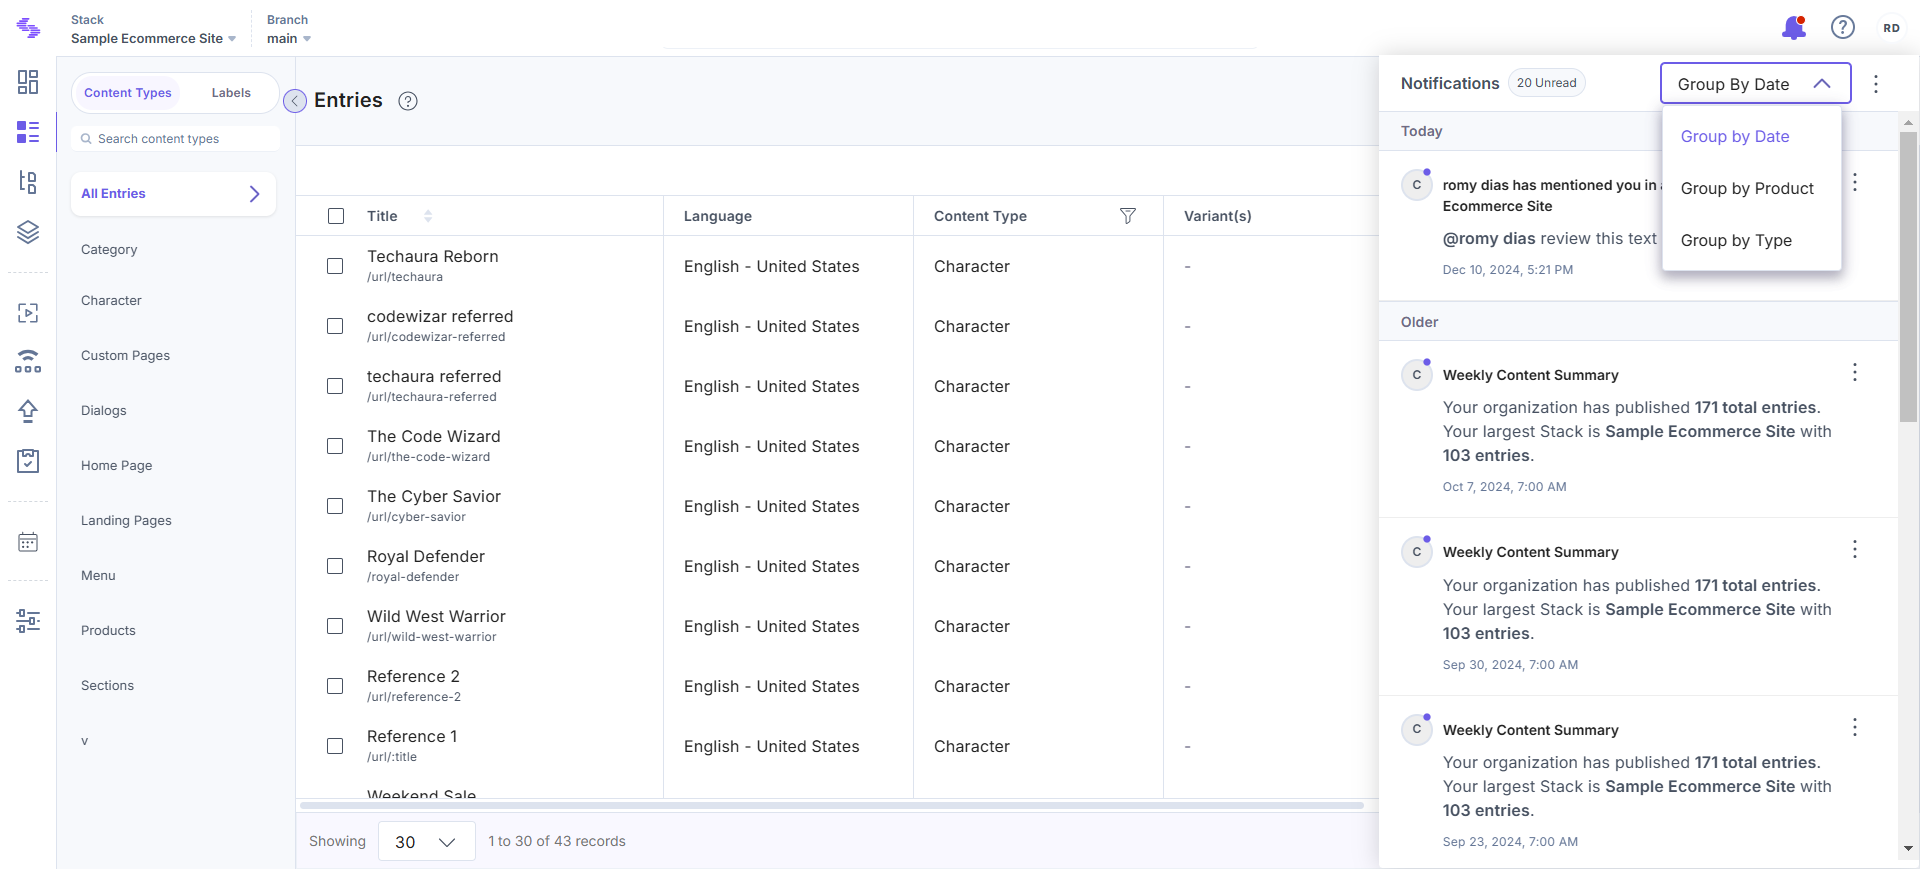
Task: Click the notifications bell icon
Action: click(1794, 28)
